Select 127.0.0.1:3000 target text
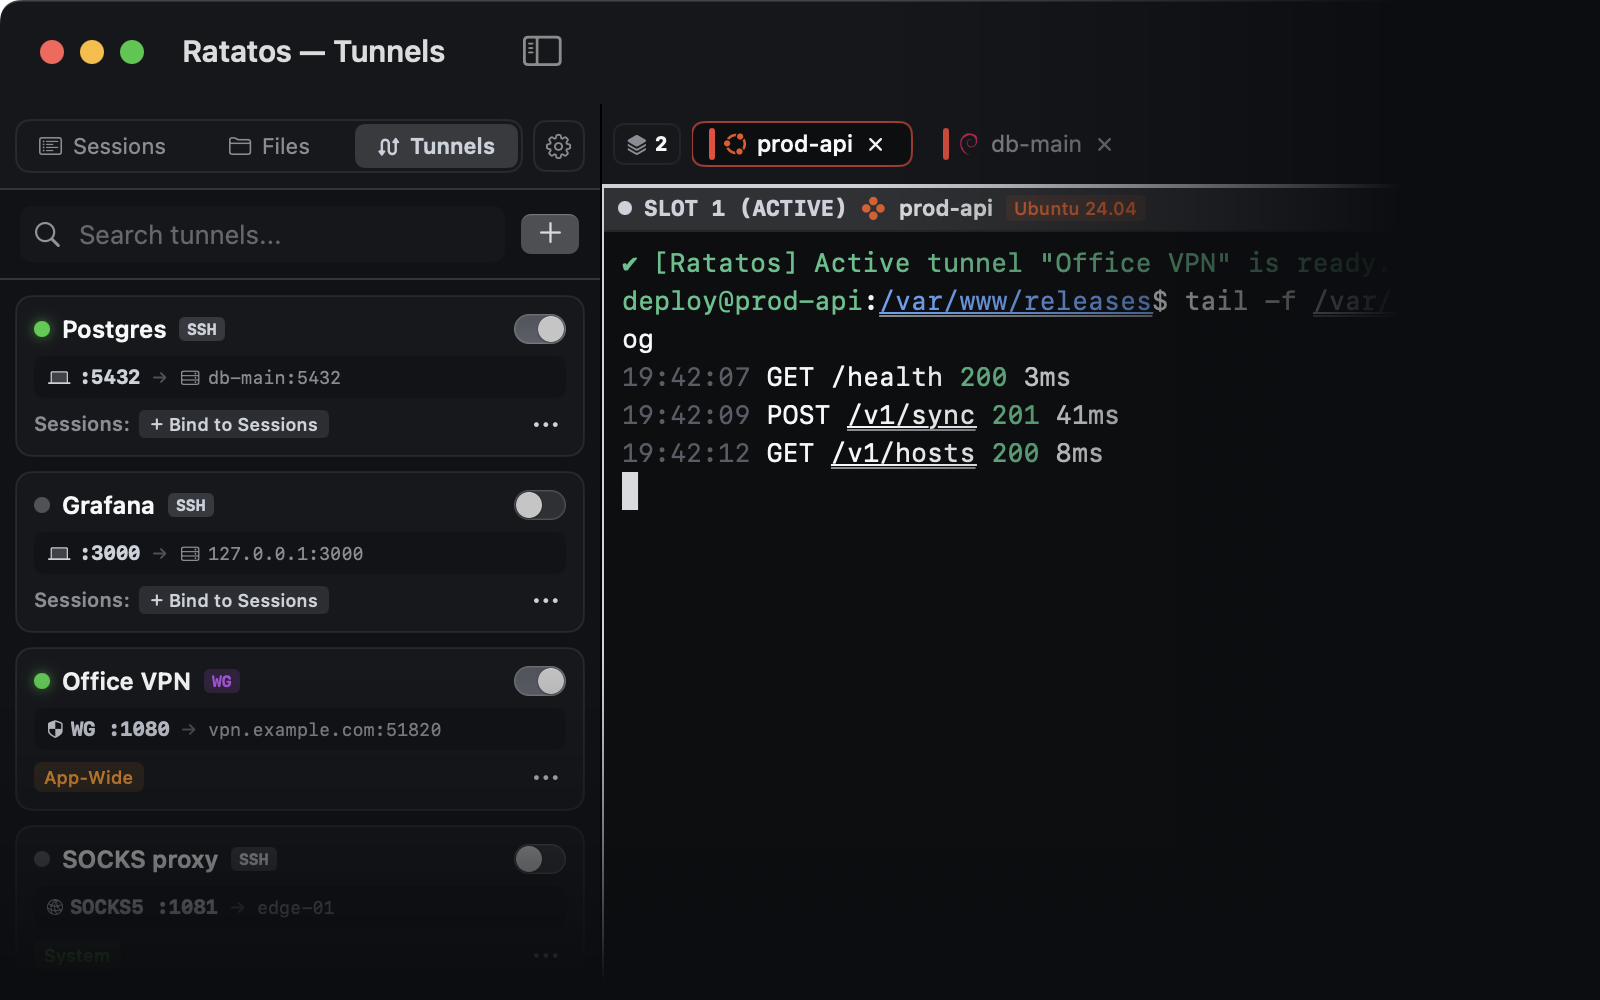This screenshot has height=1000, width=1600. (x=285, y=554)
